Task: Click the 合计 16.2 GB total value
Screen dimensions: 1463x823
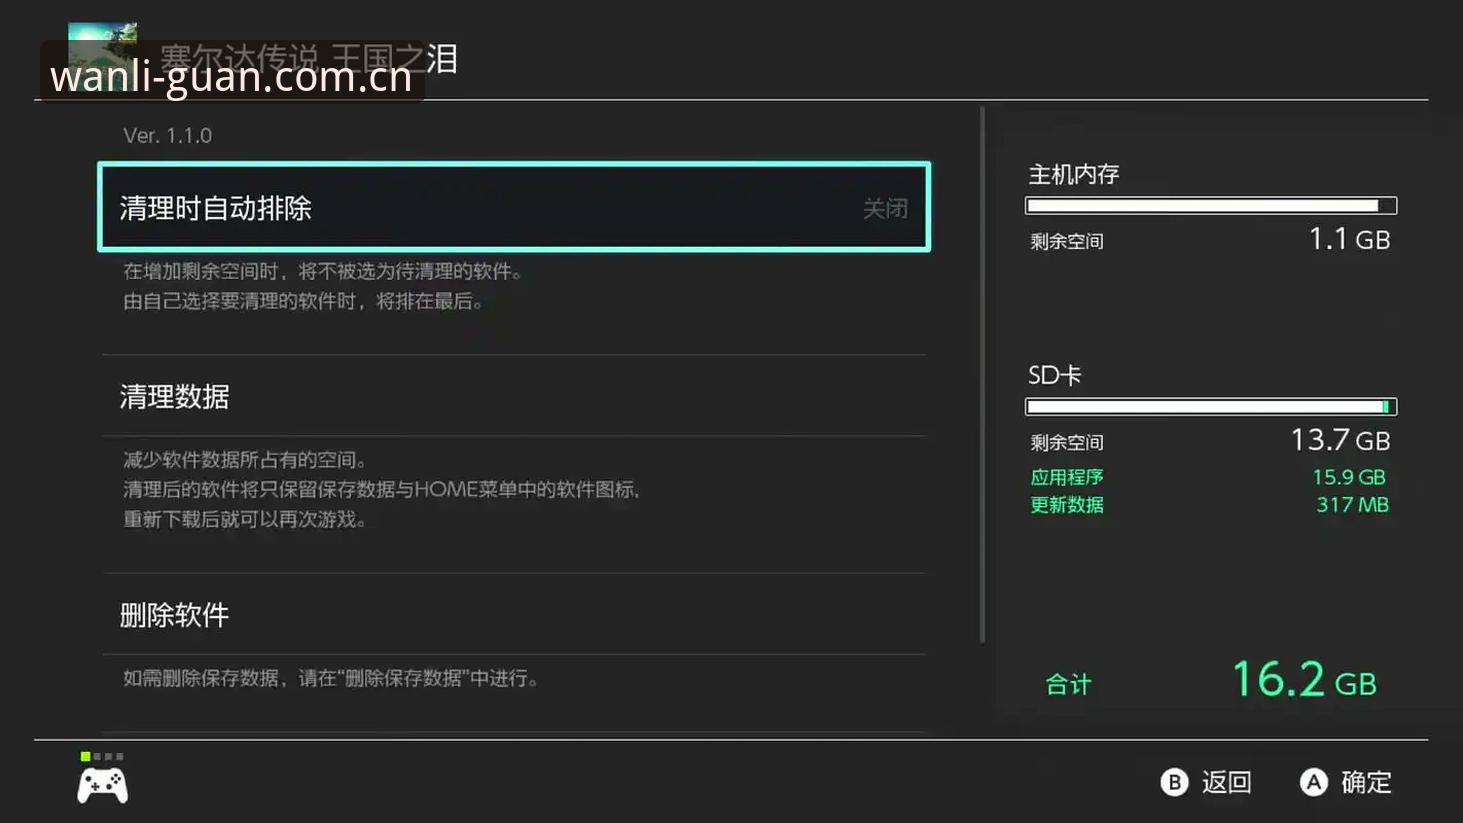Action: 1304,680
